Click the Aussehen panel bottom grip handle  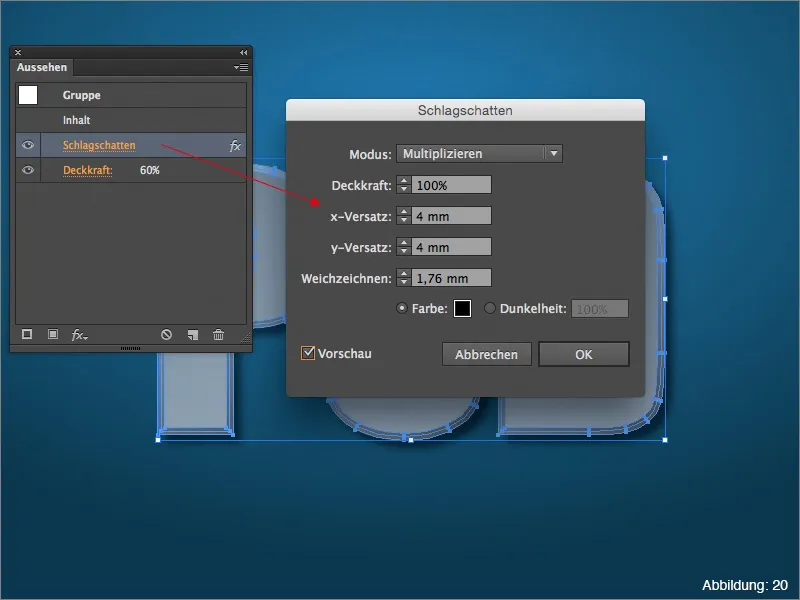click(x=131, y=348)
